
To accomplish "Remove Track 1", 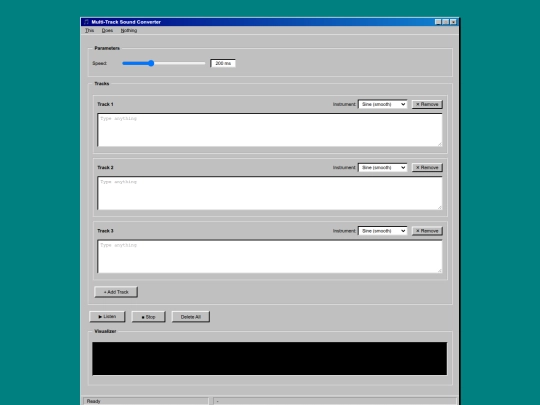I will [427, 104].
